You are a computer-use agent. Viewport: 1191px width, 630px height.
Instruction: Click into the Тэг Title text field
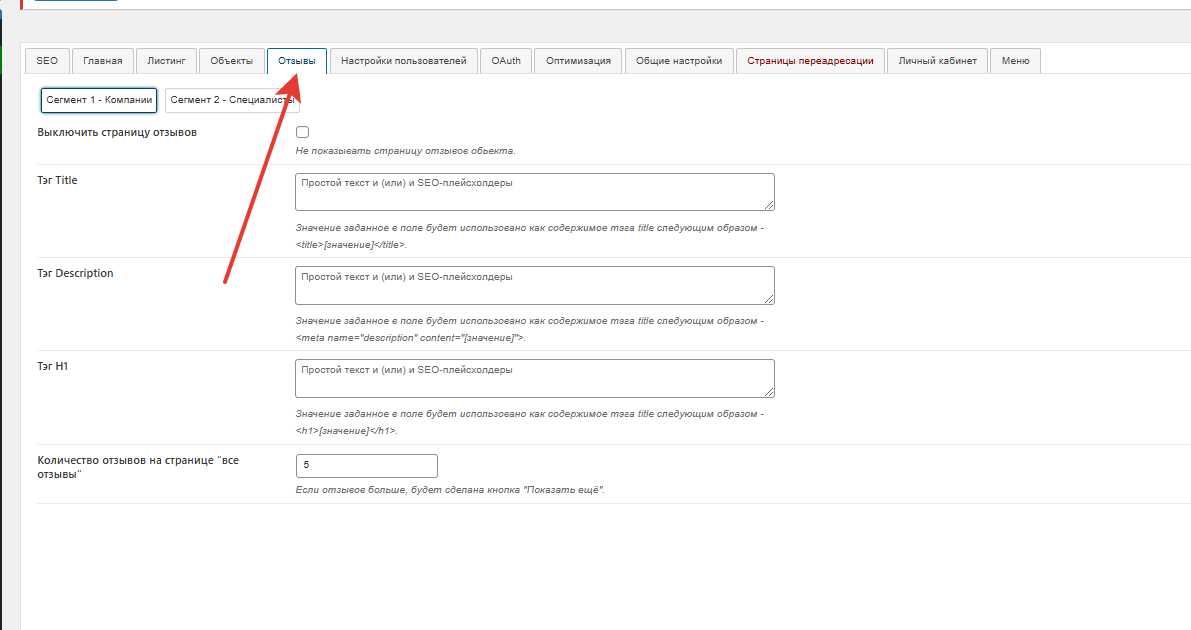[x=534, y=192]
